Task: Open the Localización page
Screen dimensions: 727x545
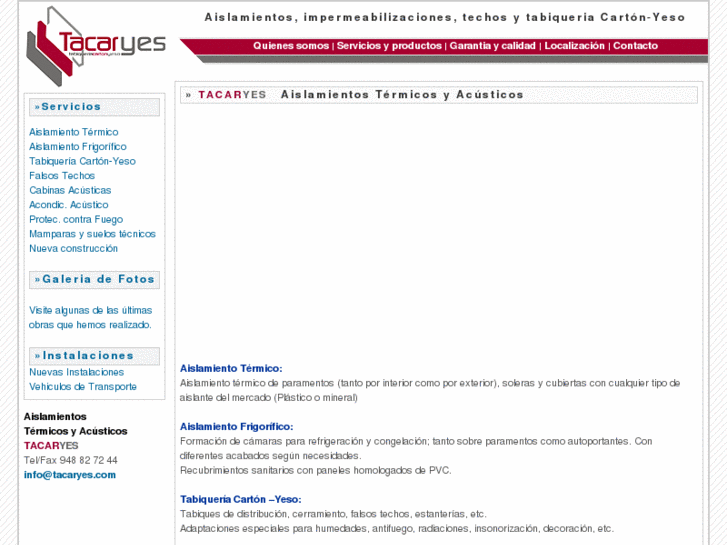Action: pos(574,46)
